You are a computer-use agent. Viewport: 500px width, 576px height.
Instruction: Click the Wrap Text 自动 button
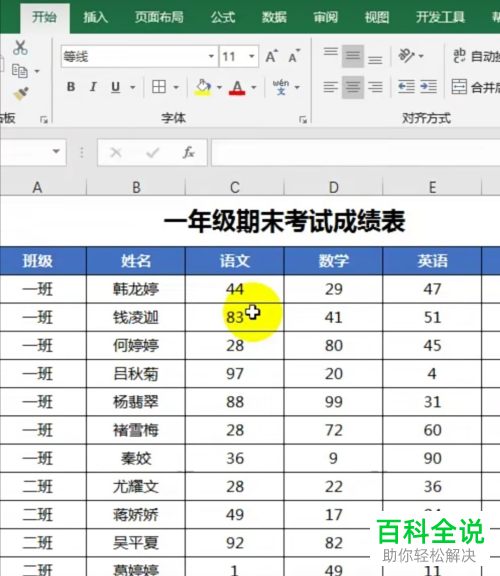(x=475, y=56)
